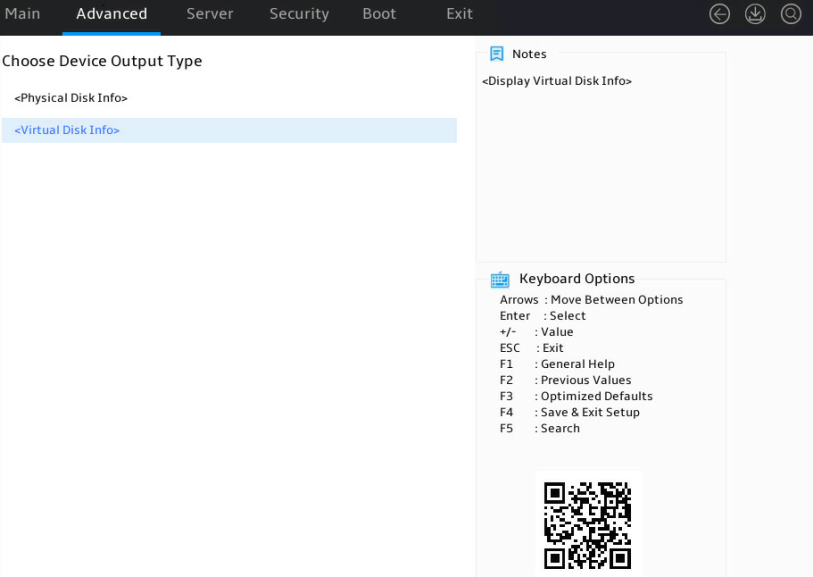Click the +/- Value help line

tap(536, 332)
